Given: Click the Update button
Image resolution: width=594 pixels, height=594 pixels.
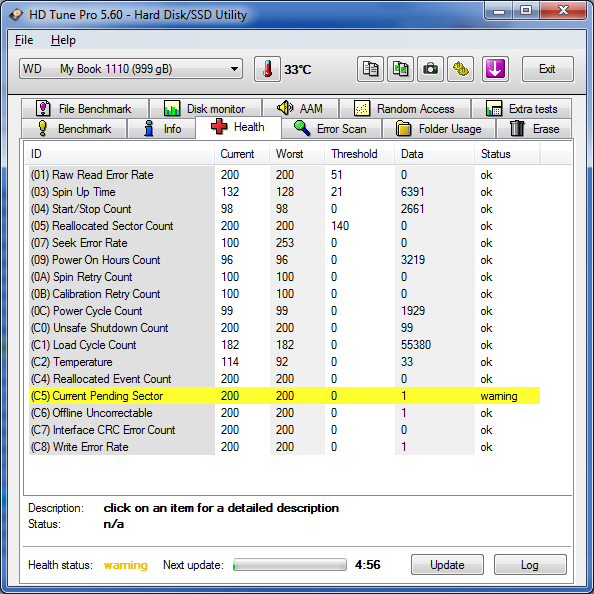Looking at the screenshot, I should (x=447, y=565).
